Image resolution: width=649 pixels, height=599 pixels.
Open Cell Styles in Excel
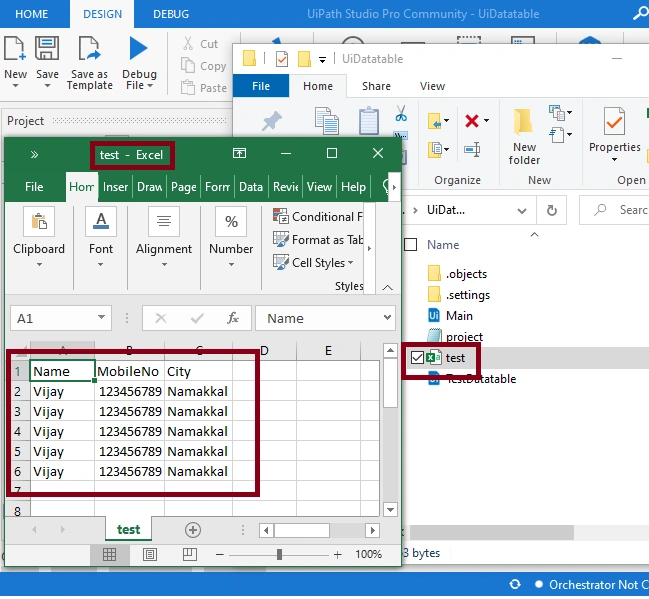tap(313, 262)
